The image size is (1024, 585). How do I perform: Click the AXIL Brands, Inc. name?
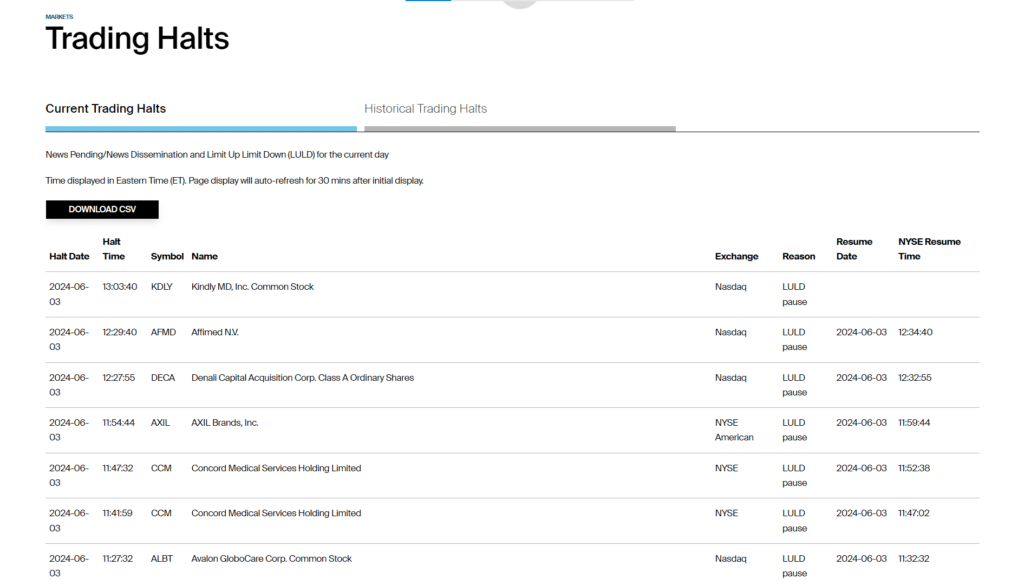[225, 423]
